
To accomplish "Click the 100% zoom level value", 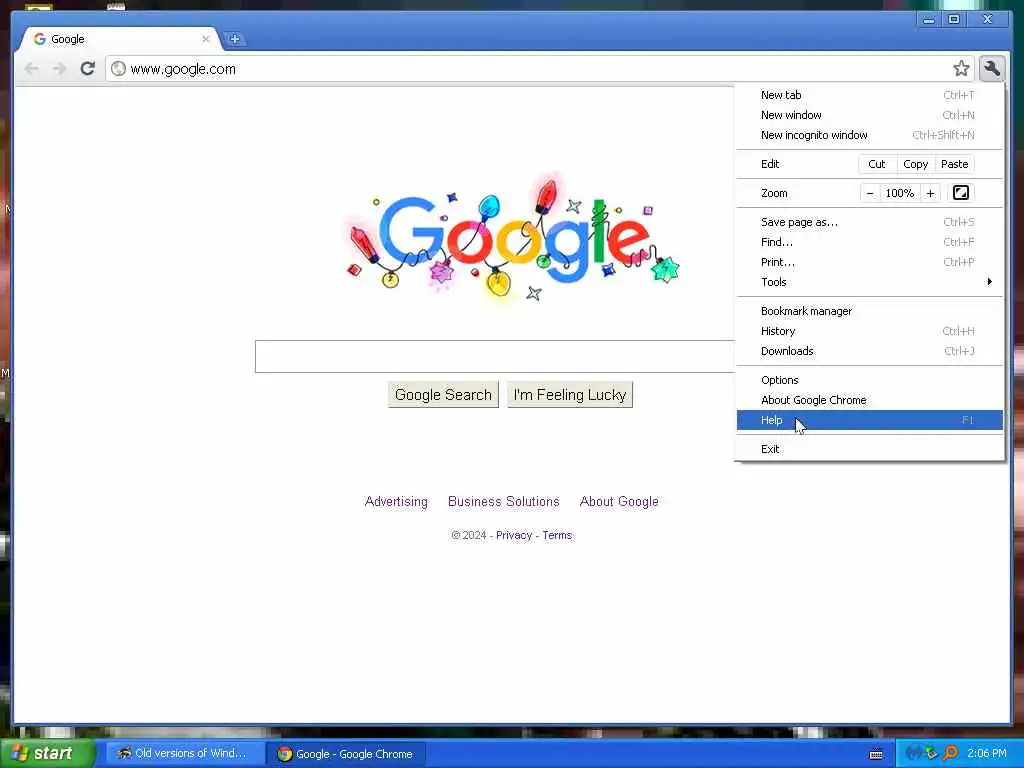I will tap(899, 193).
